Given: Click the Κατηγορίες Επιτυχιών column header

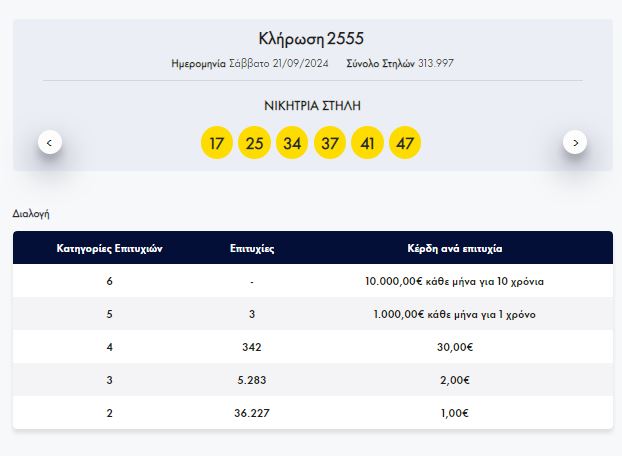Looking at the screenshot, I should tap(109, 248).
